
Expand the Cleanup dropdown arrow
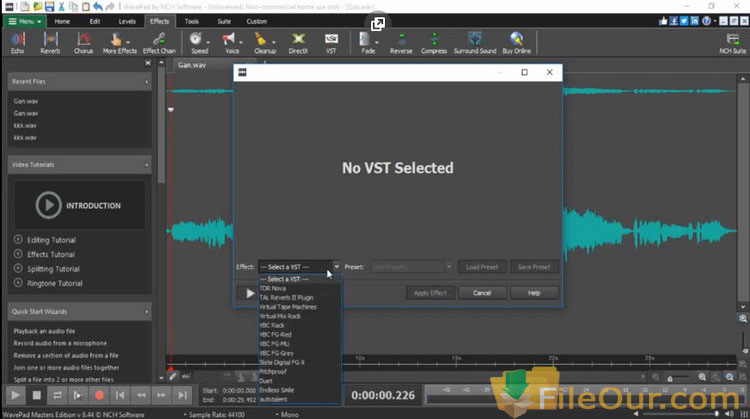pyautogui.click(x=273, y=43)
